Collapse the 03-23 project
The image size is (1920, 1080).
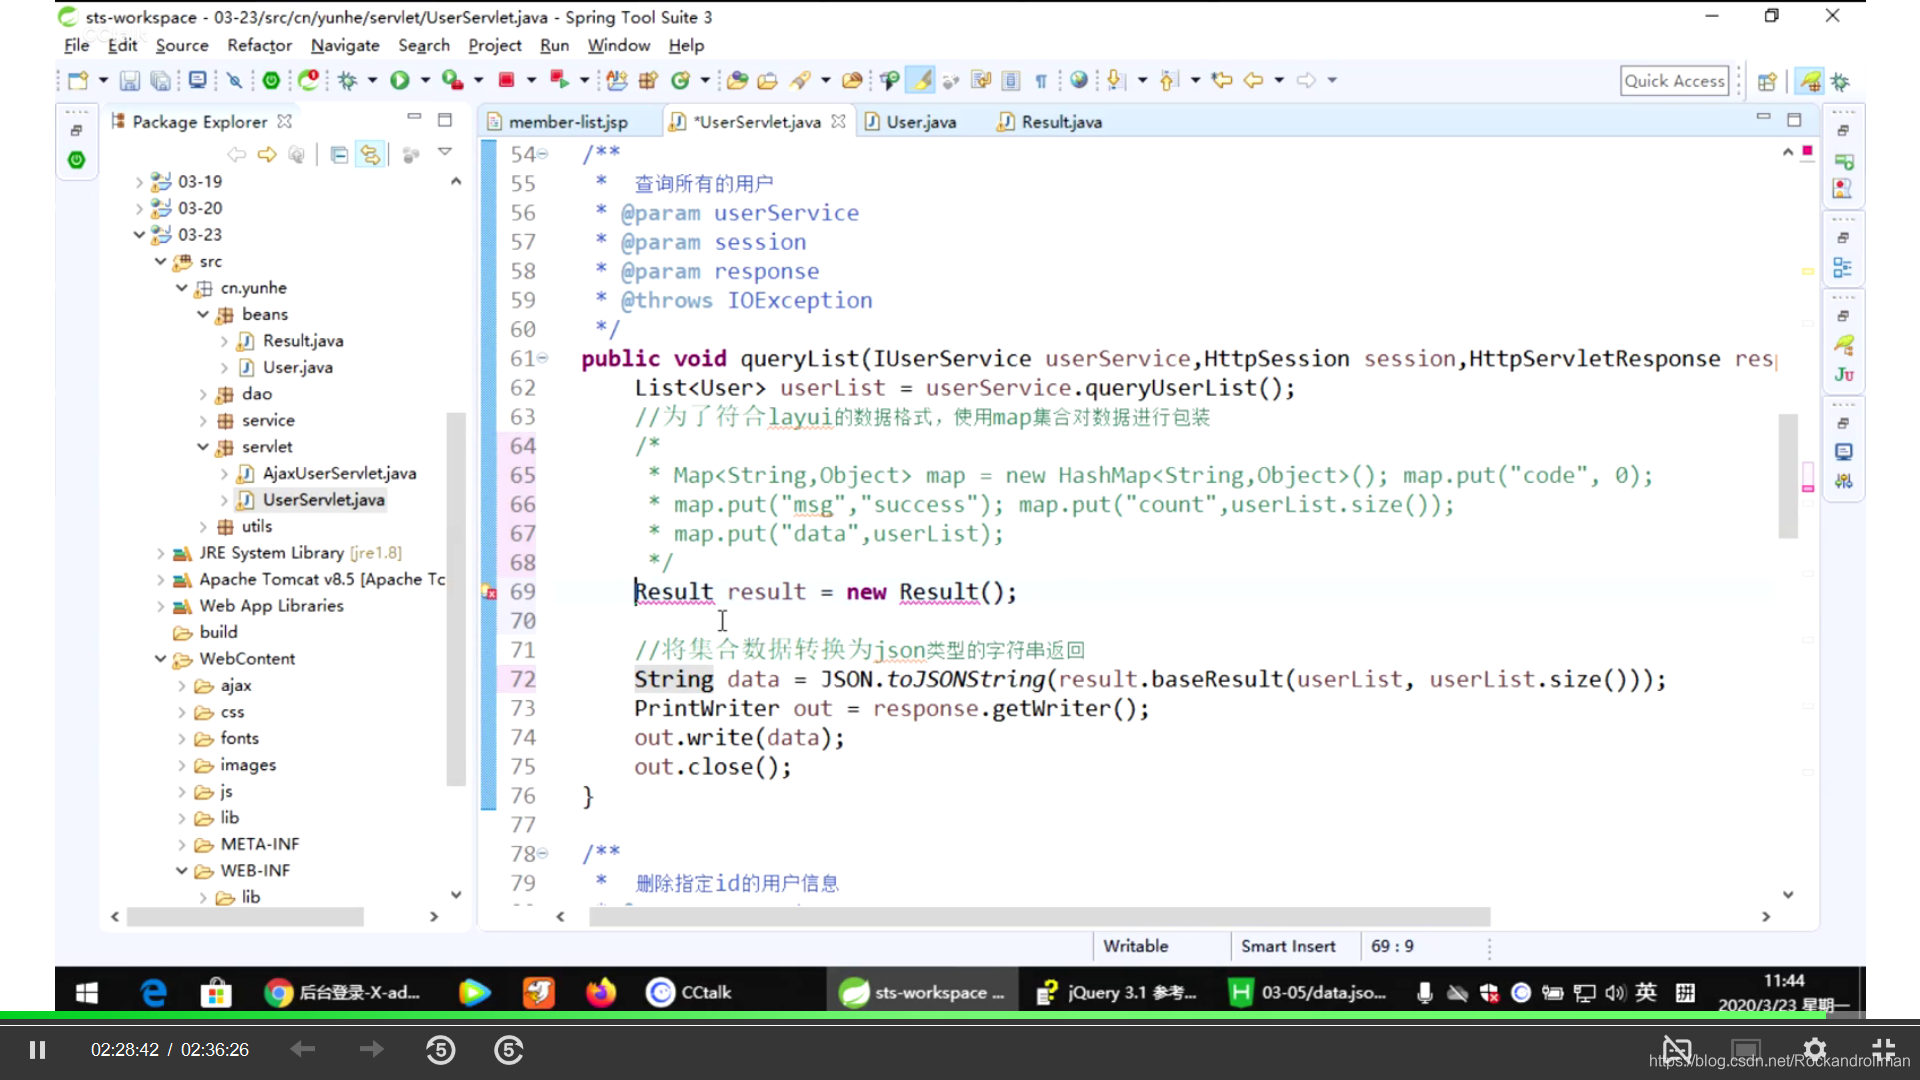139,235
